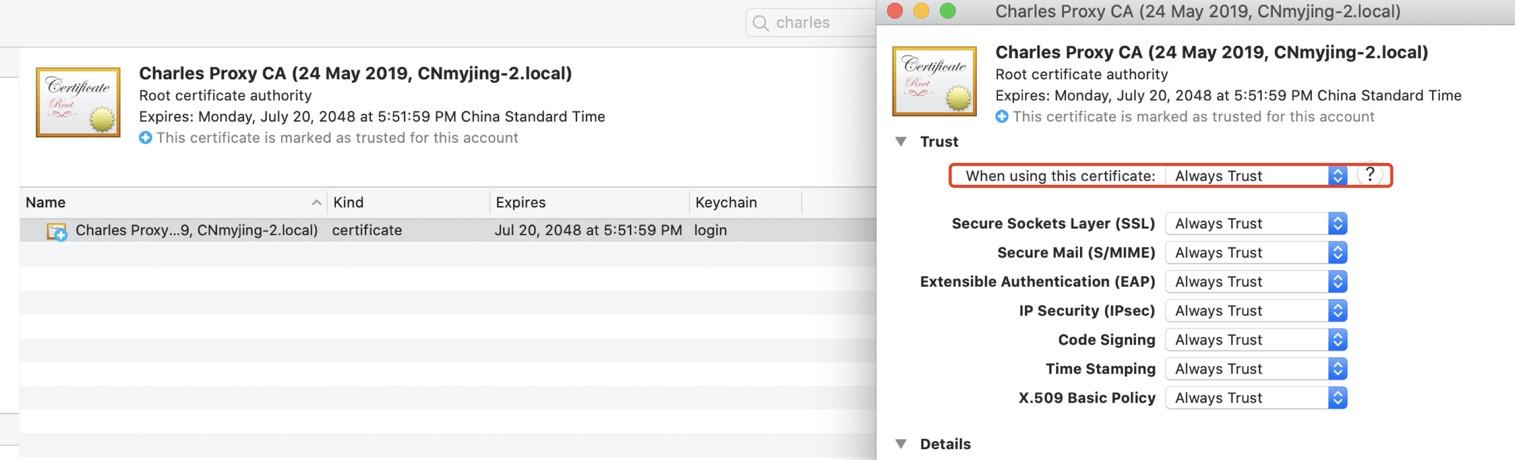Click the blue plus trust icon in Keychain Access header
This screenshot has height=460, width=1515.
[146, 138]
